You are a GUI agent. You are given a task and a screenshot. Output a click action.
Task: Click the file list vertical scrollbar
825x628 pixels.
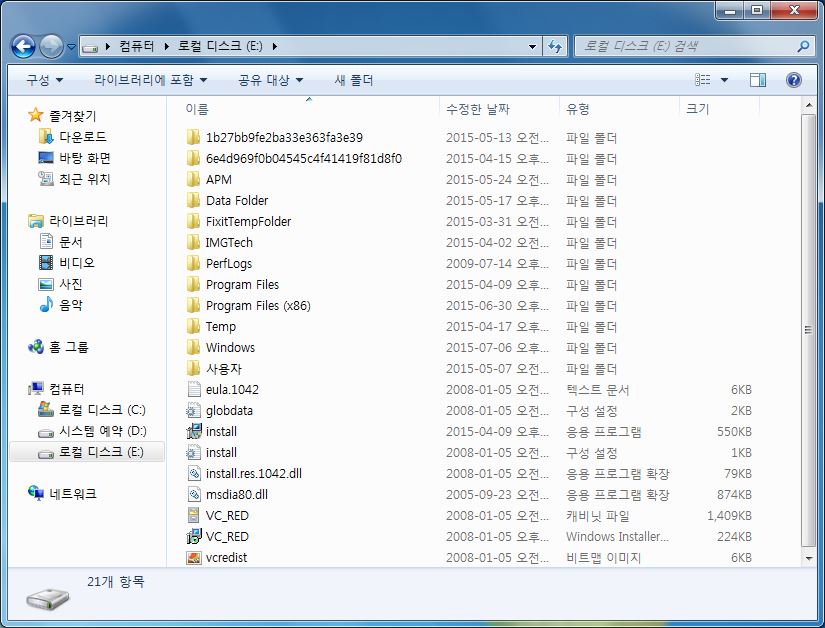click(808, 330)
